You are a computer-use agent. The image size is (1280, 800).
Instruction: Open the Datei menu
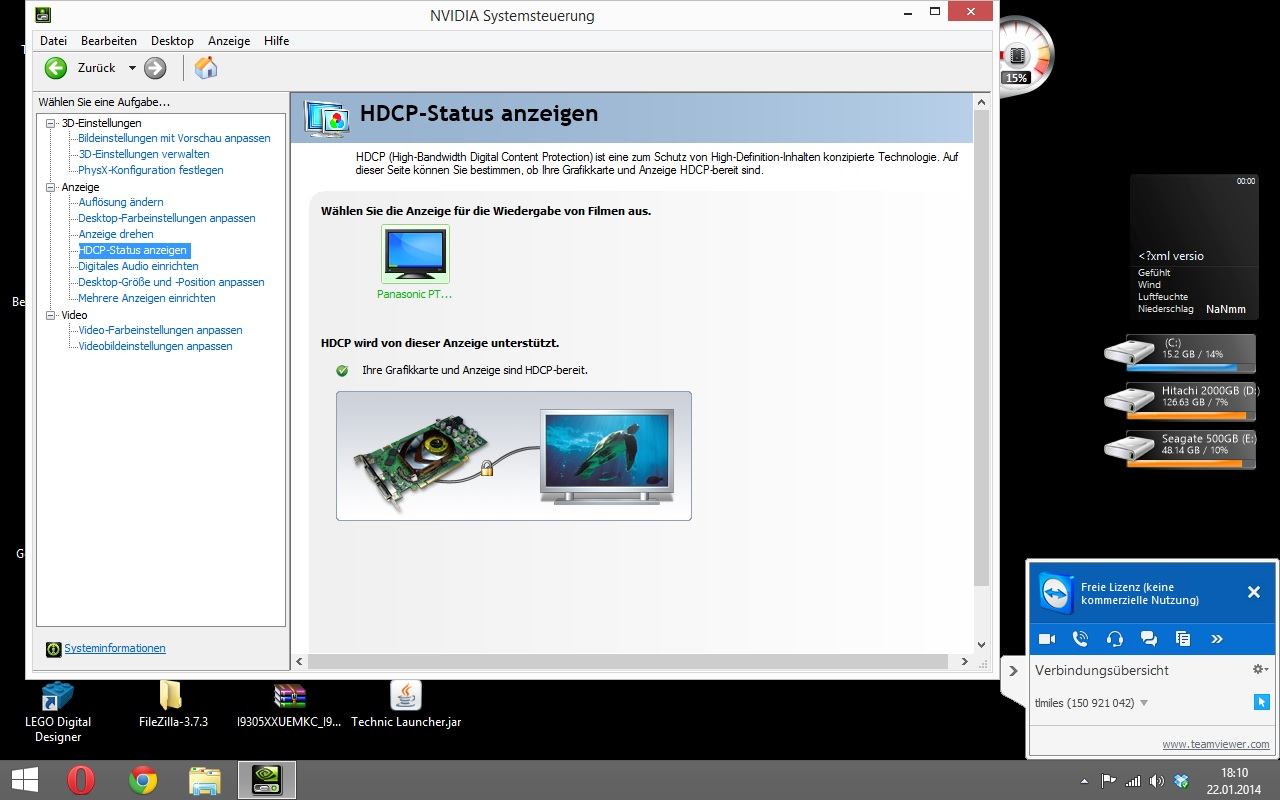pos(53,41)
